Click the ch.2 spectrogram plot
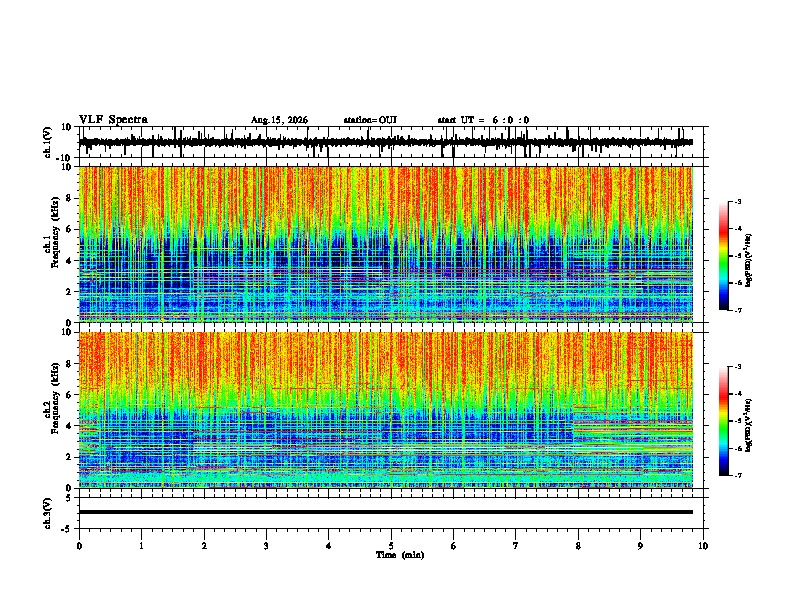792x612 pixels. [x=385, y=410]
